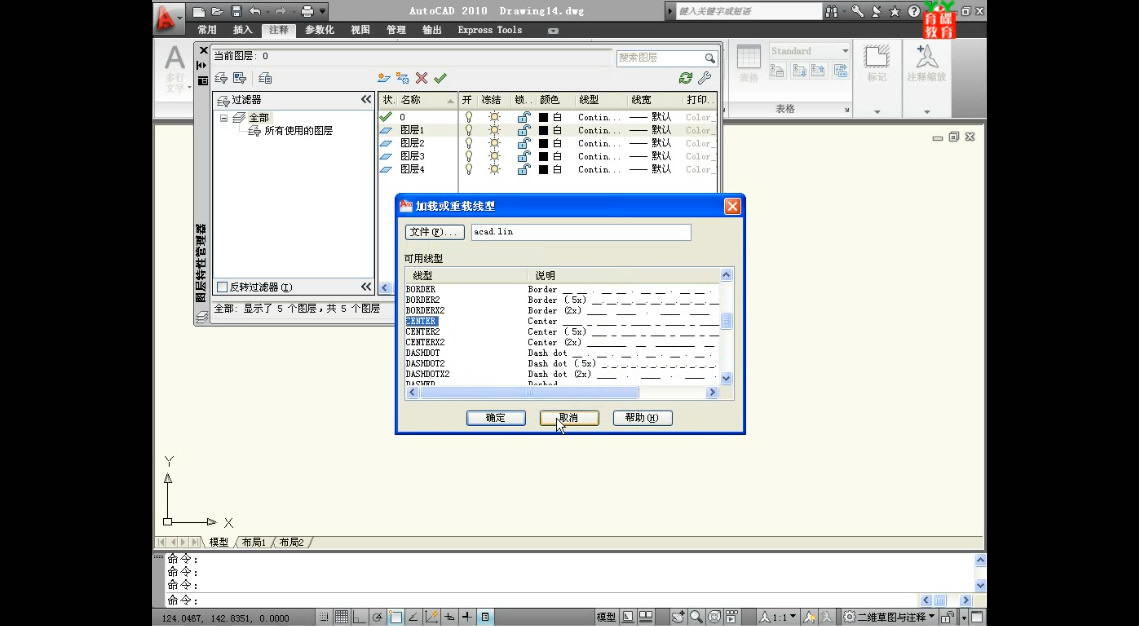
Task: Create a new layer with the new layer icon
Action: (x=384, y=78)
